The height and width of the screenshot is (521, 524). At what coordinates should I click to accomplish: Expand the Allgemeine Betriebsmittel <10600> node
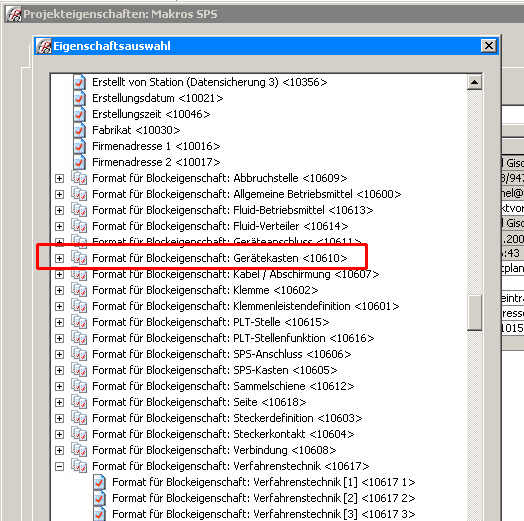59,194
